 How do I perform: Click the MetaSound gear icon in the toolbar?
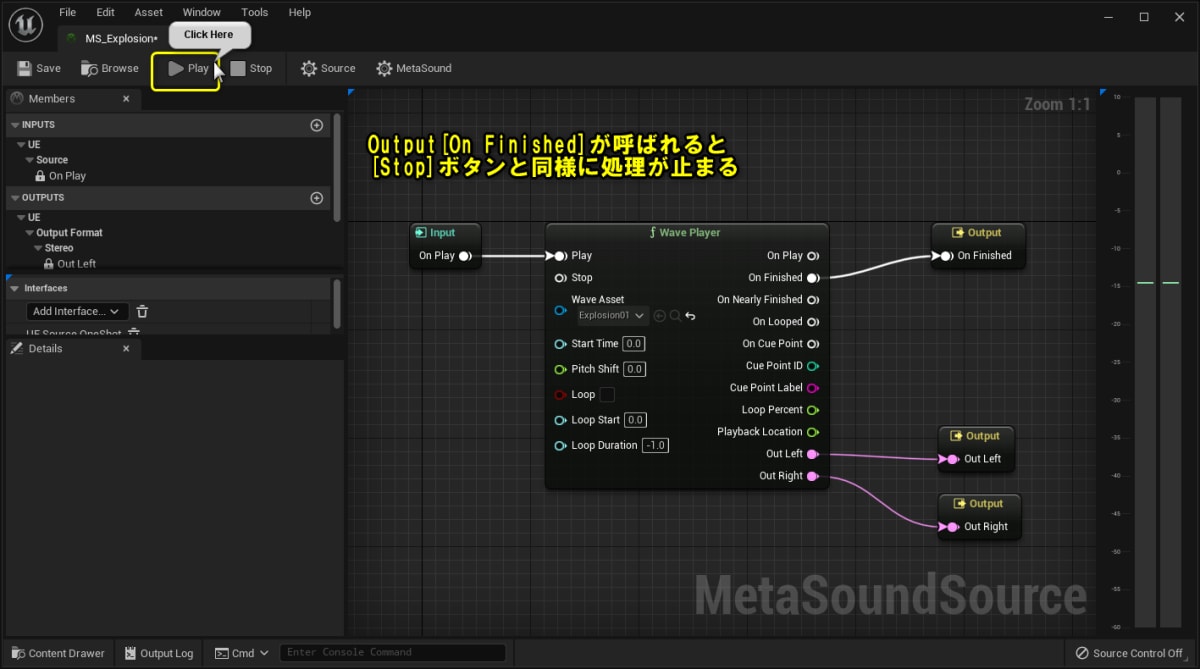point(383,68)
